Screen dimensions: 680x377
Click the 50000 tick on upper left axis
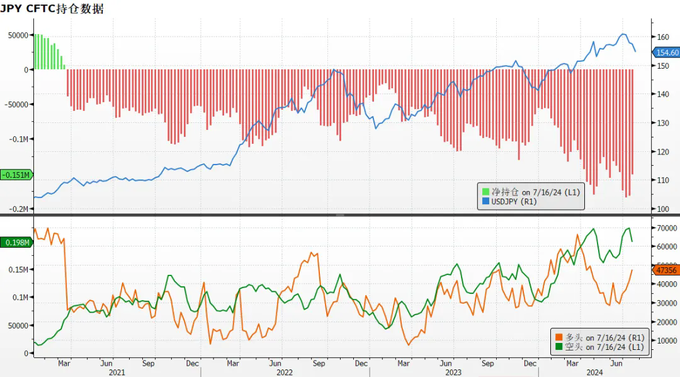(x=18, y=35)
